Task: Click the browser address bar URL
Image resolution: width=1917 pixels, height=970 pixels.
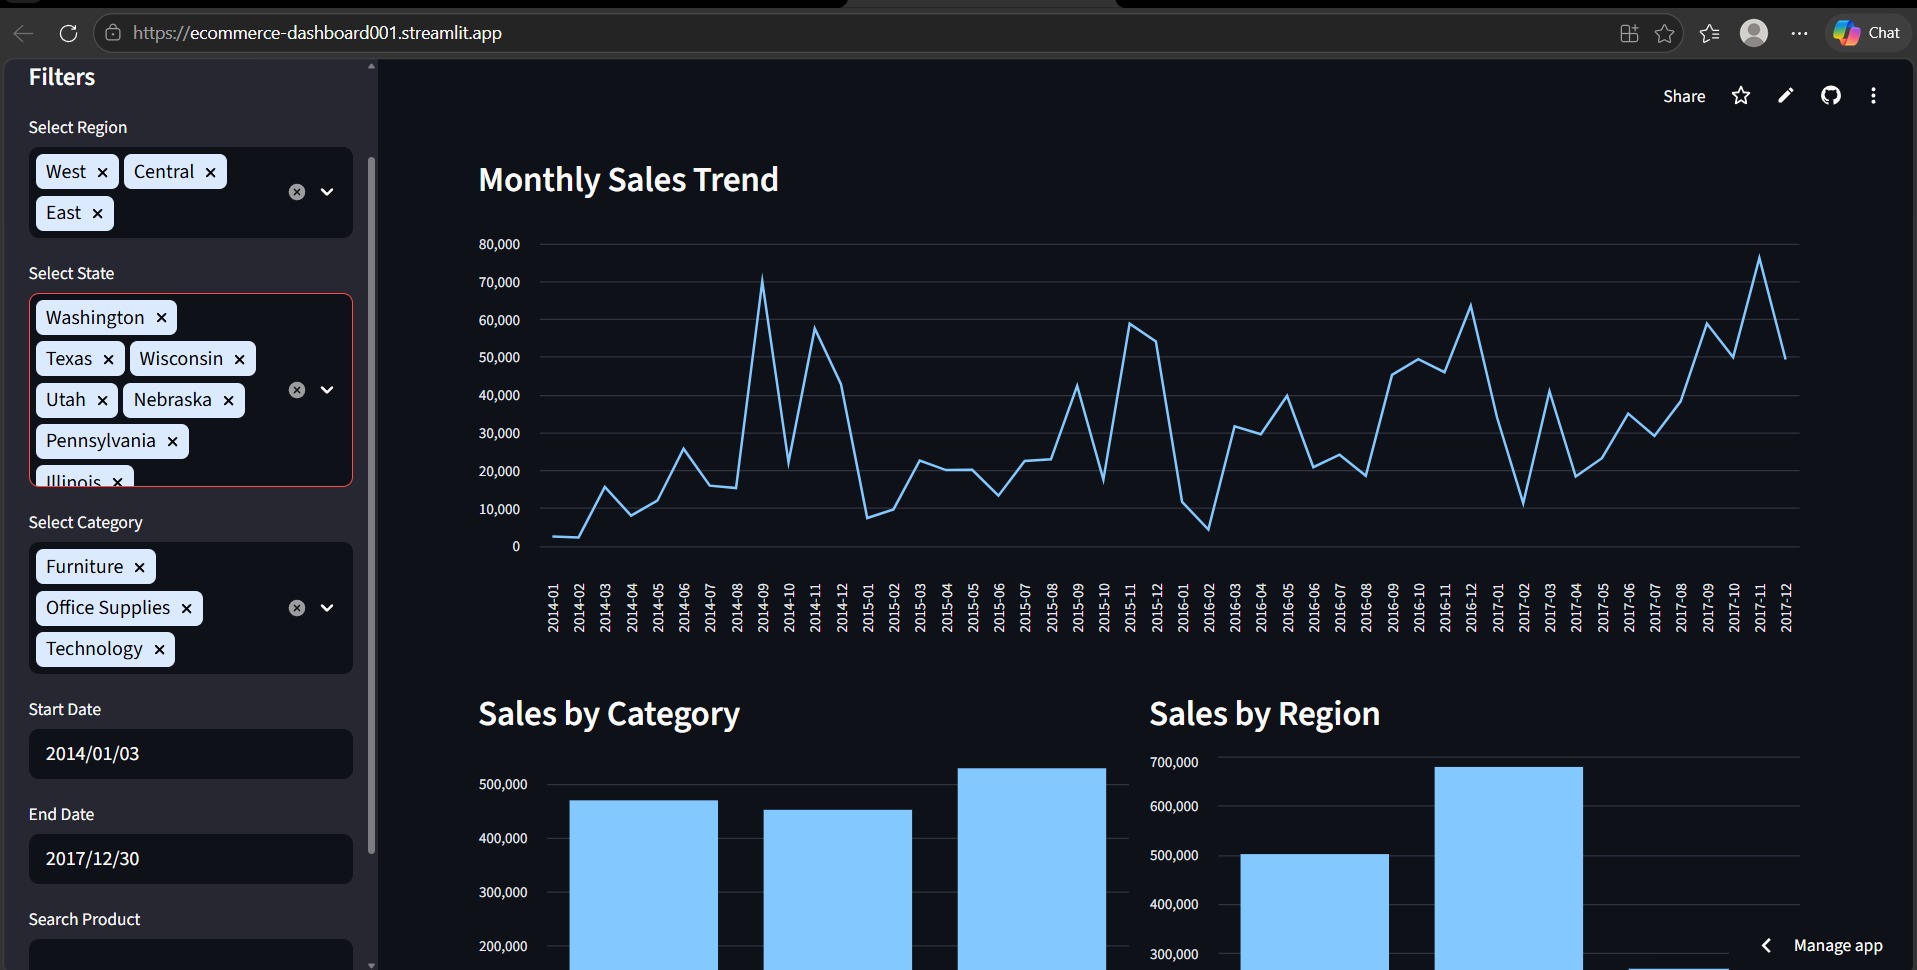Action: pyautogui.click(x=317, y=33)
